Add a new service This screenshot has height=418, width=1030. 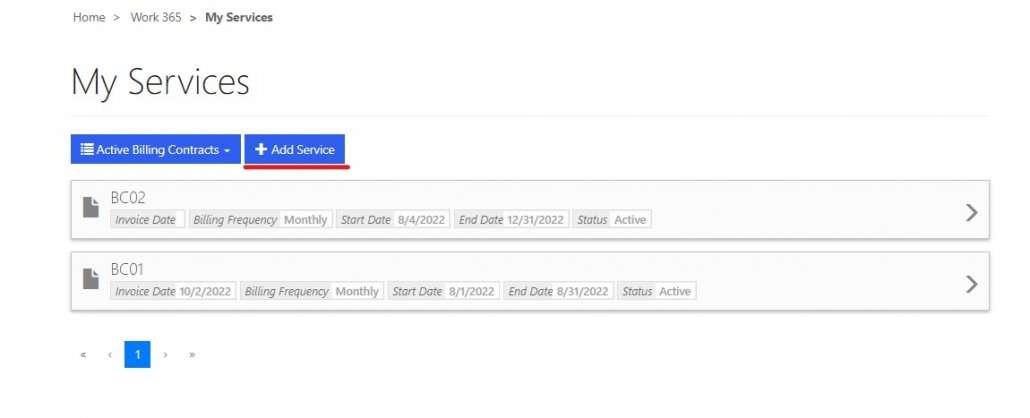coord(294,149)
